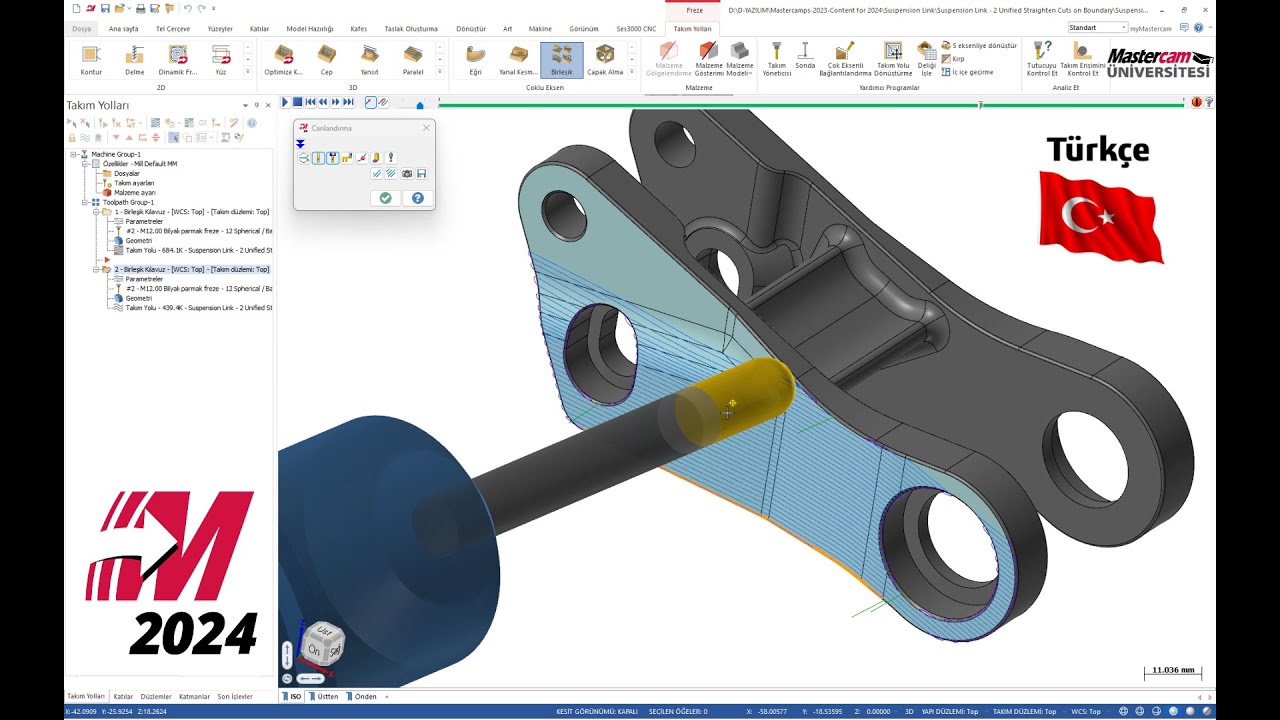Screen dimensions: 1280x720
Task: Click Tutucuyu Kontrol Et icon
Action: [x=1041, y=60]
